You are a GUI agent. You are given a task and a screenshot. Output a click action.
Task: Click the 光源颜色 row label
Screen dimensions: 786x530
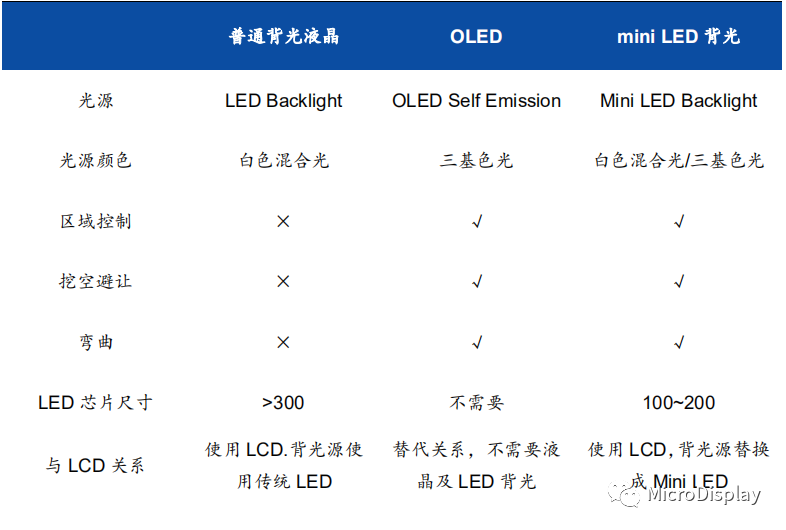(95, 160)
